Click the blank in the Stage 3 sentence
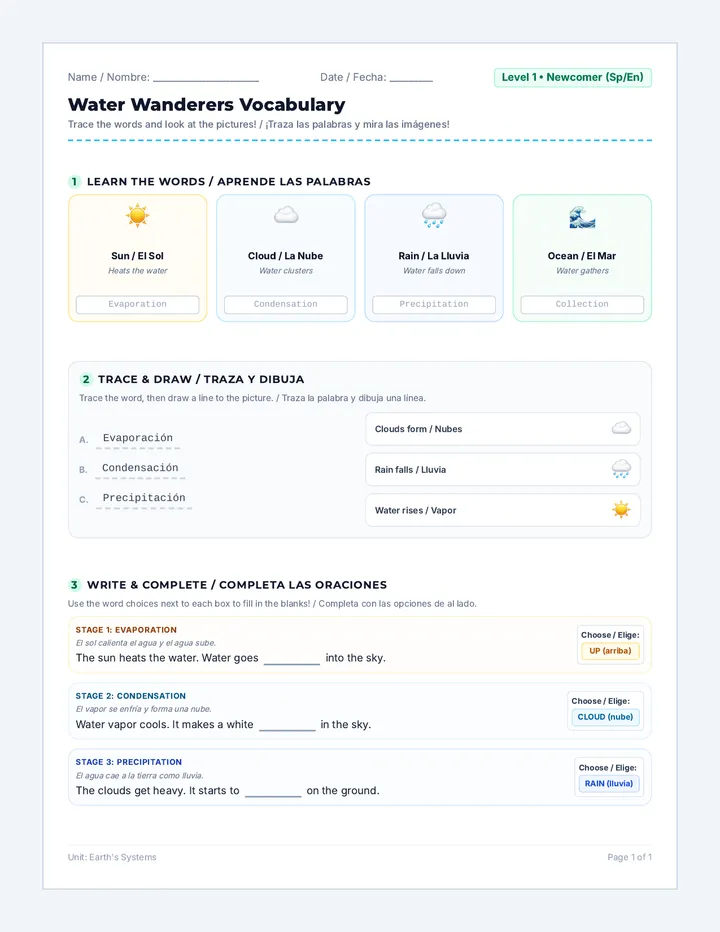This screenshot has width=720, height=932. point(273,792)
